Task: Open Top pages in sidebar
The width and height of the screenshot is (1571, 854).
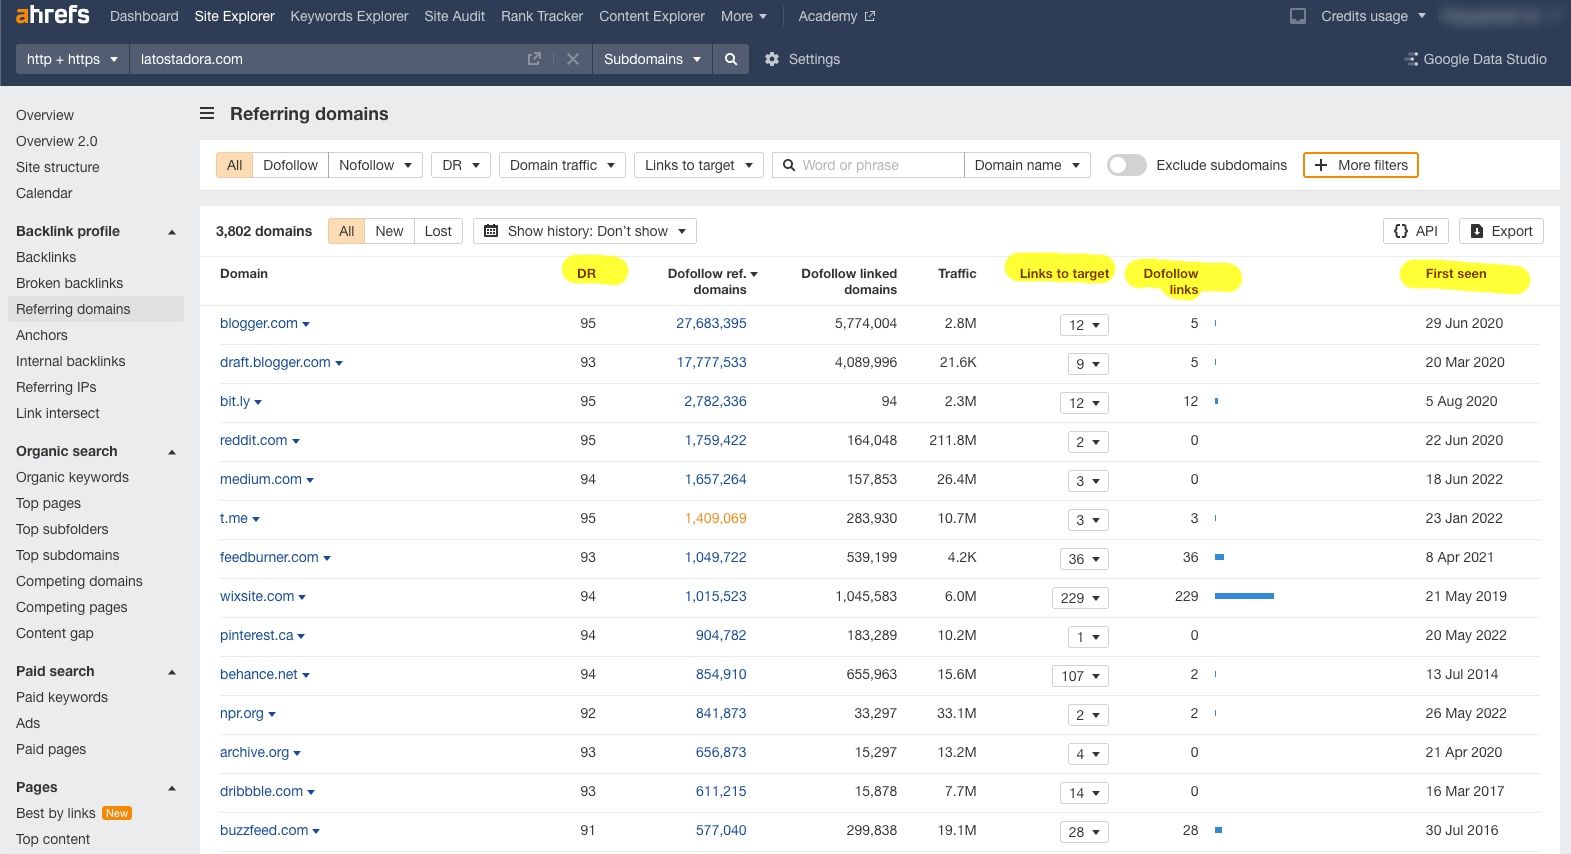Action: (48, 503)
